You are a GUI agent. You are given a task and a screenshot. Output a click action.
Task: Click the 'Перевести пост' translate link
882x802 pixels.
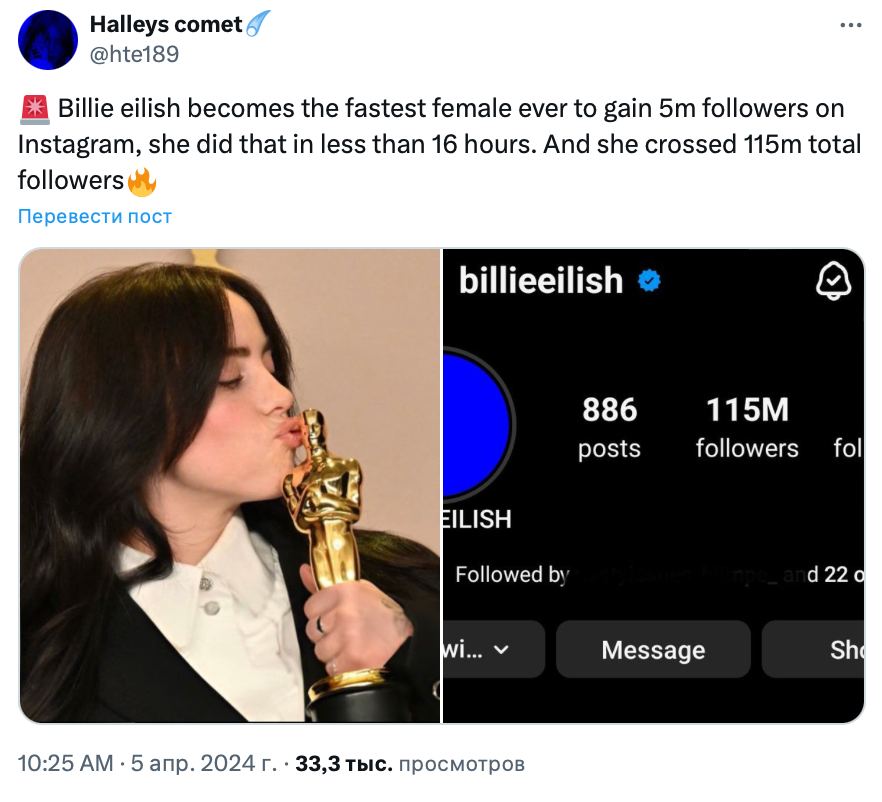(95, 216)
